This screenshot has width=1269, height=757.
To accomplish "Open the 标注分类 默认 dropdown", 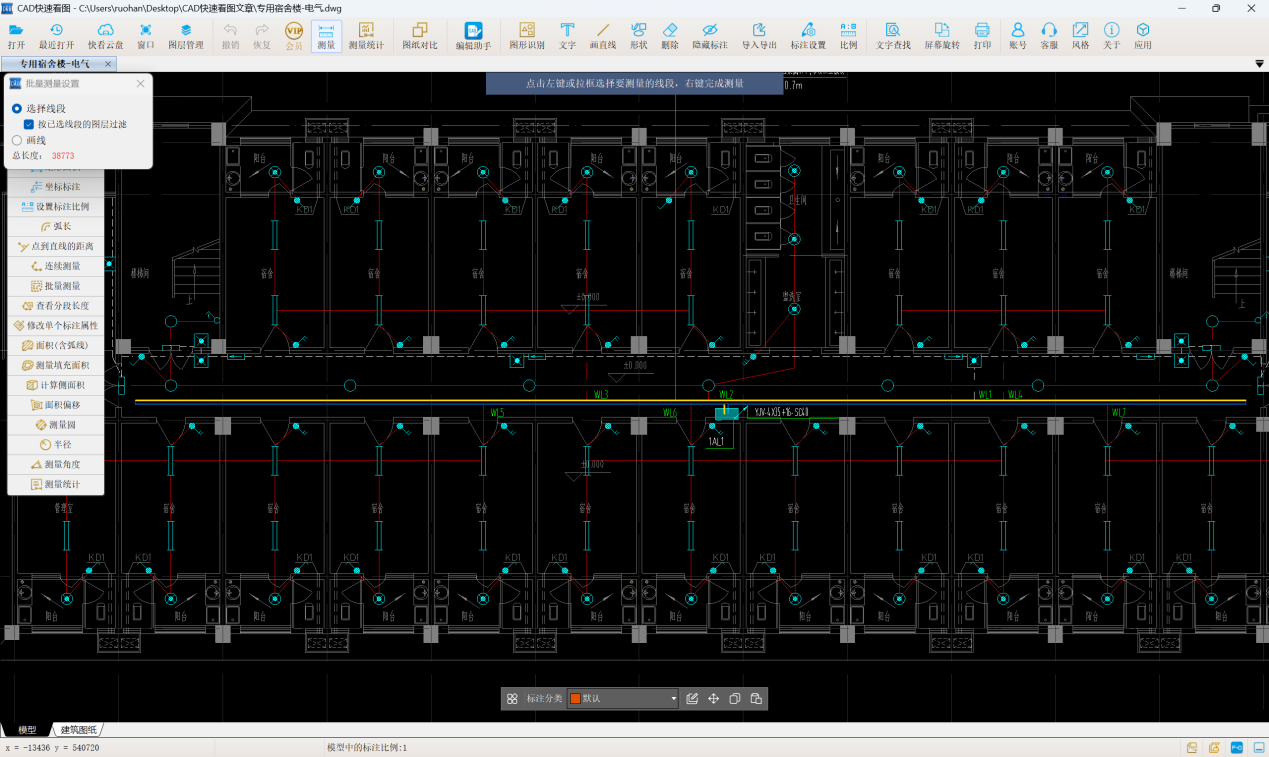I will (673, 699).
